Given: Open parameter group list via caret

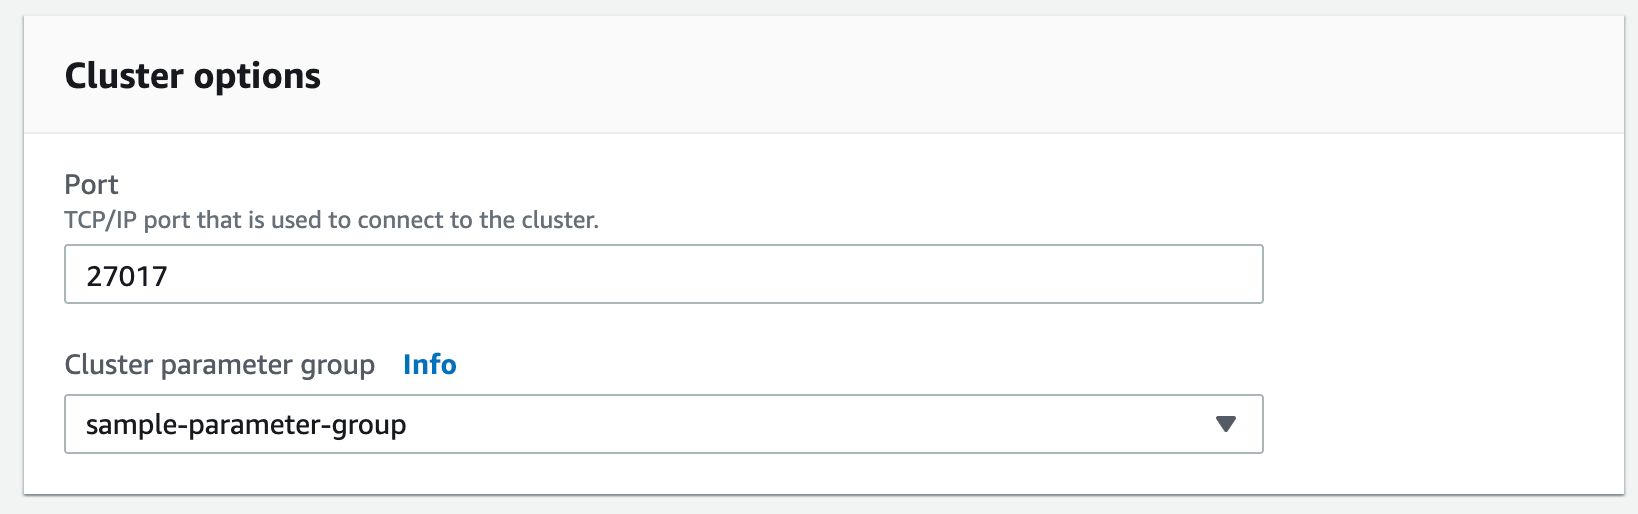Looking at the screenshot, I should tap(1225, 424).
